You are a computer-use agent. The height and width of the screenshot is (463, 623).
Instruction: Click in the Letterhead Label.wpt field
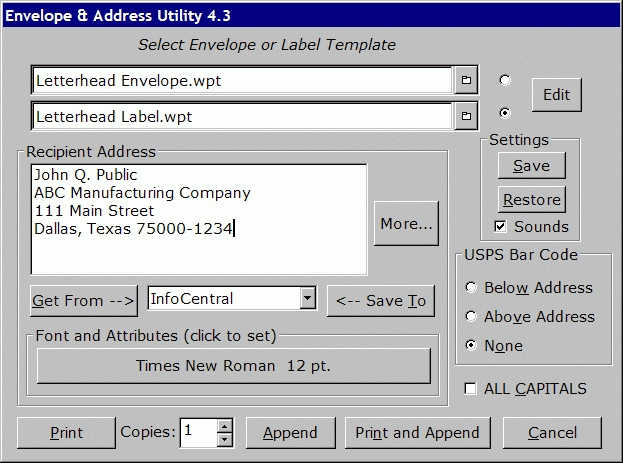click(242, 116)
